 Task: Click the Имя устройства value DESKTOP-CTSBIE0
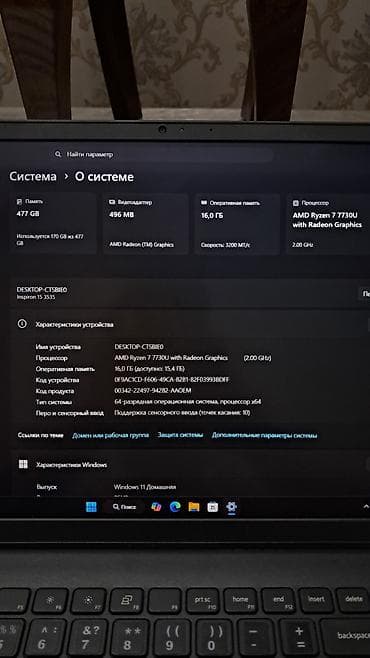139,347
